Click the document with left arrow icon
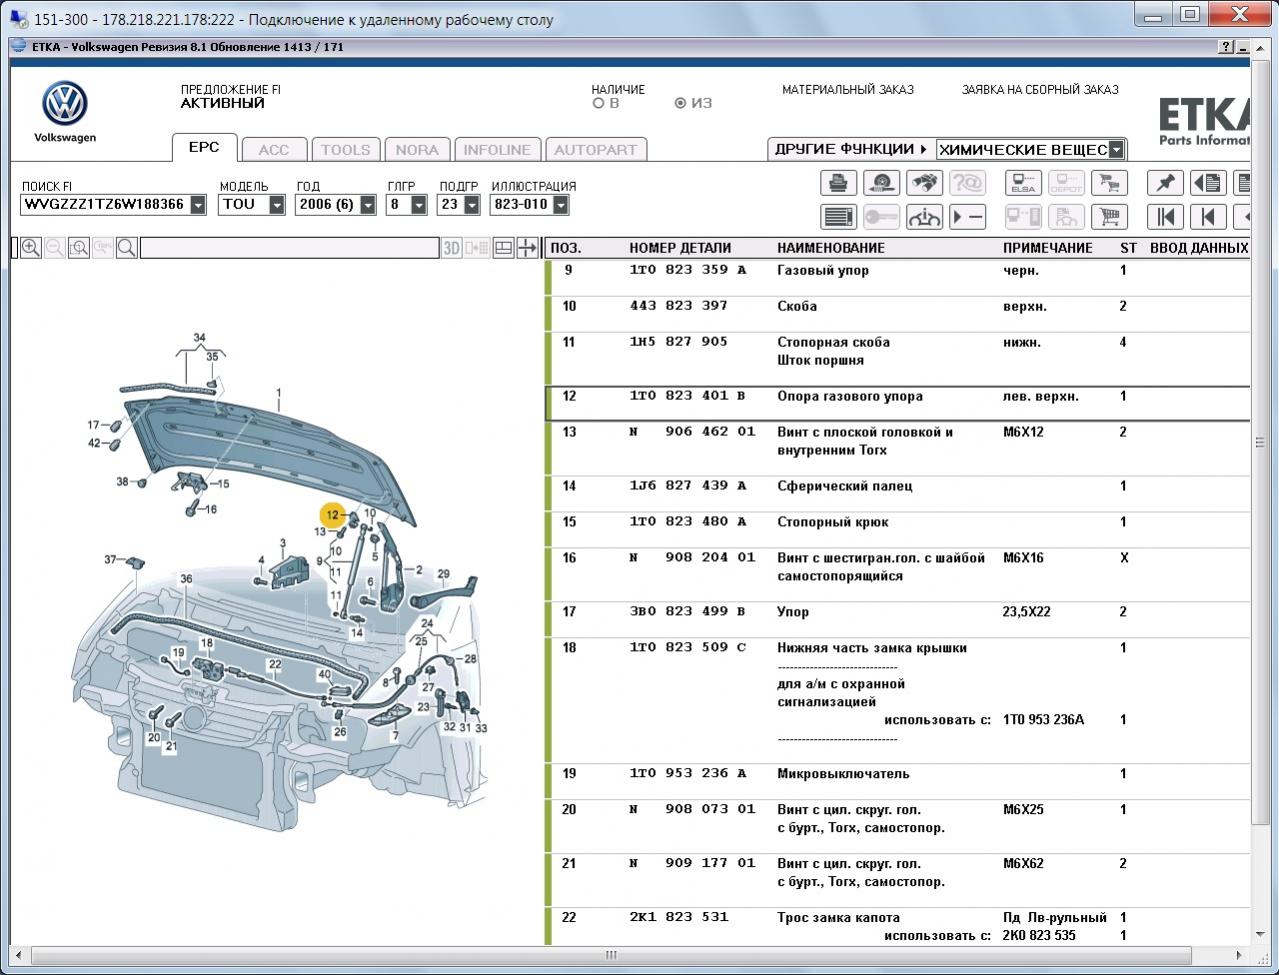The width and height of the screenshot is (1279, 975). coord(1208,183)
